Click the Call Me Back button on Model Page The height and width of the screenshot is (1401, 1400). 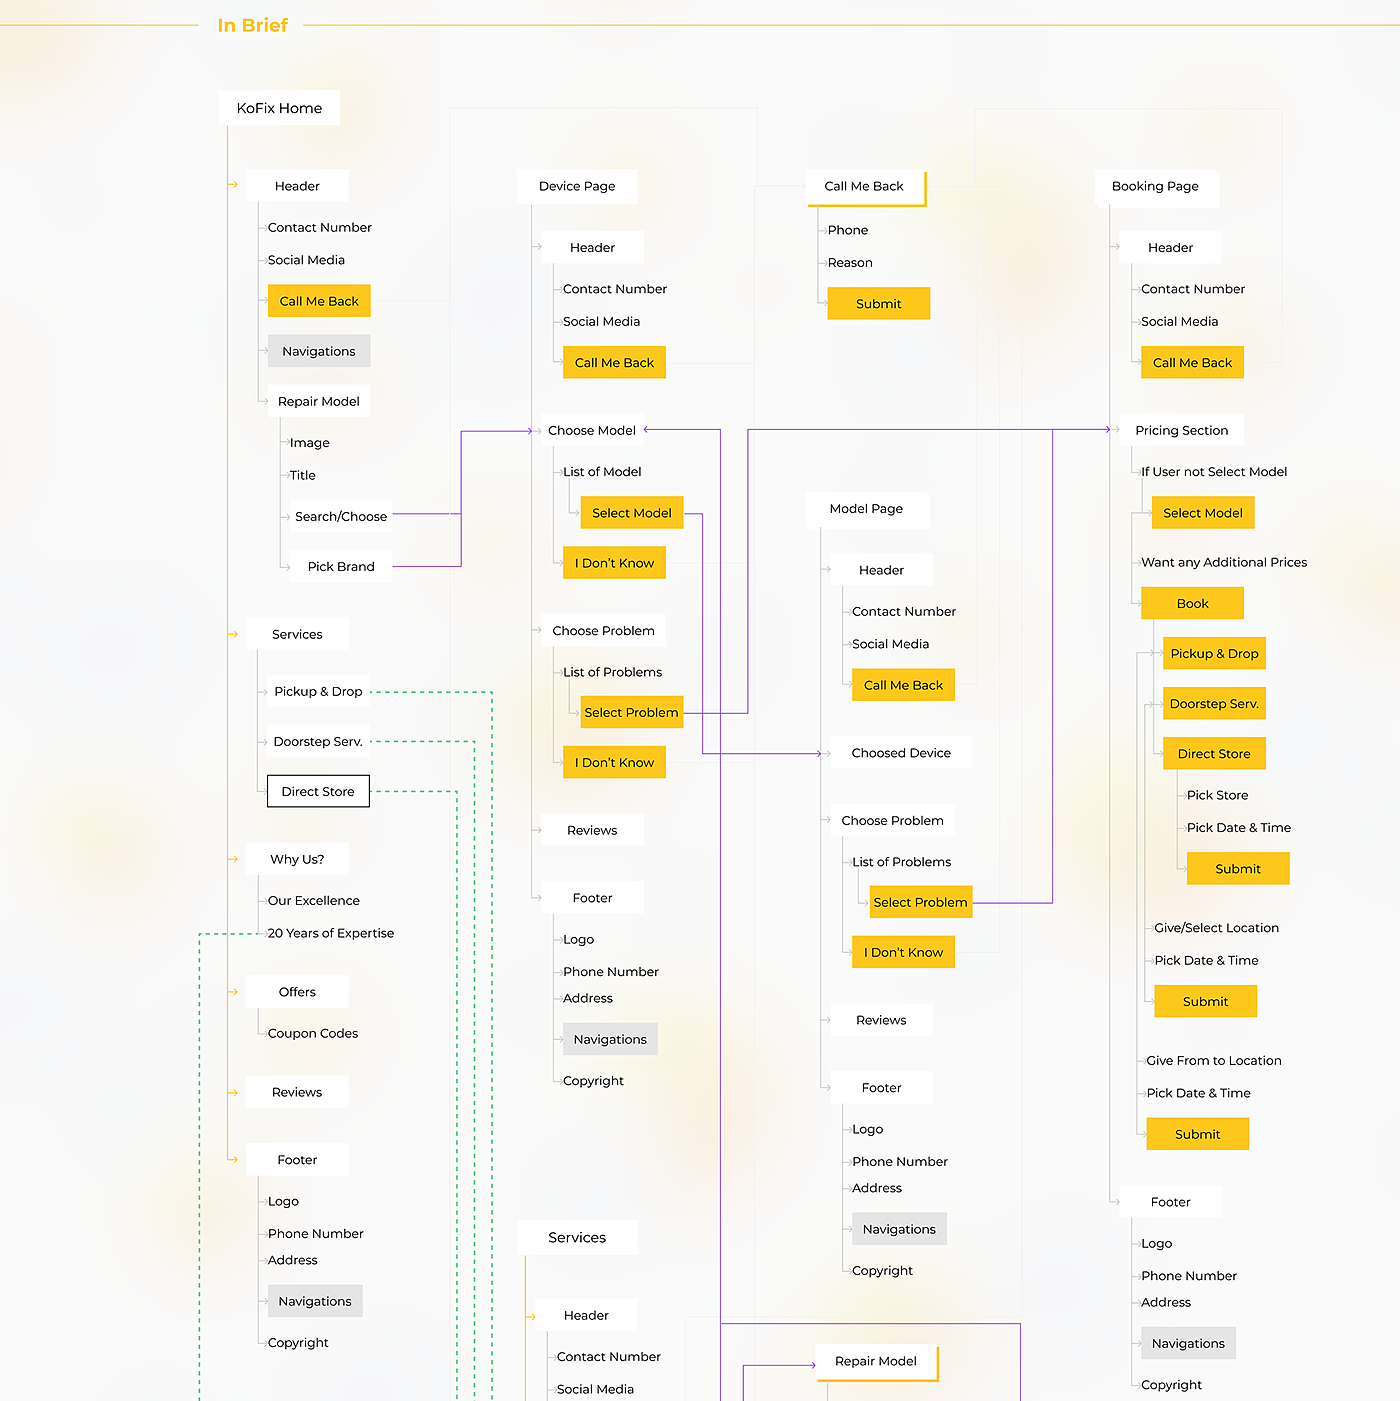pyautogui.click(x=903, y=686)
